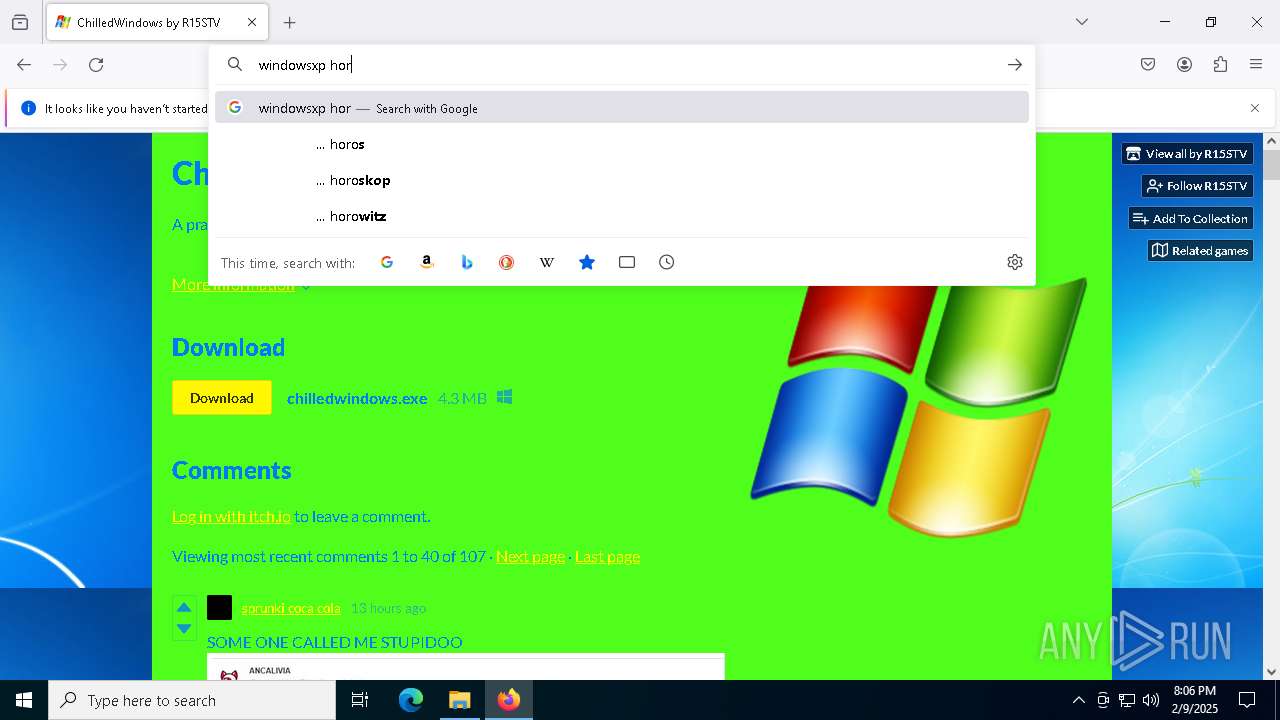The image size is (1280, 720).
Task: Open volume control in system tray
Action: (x=1151, y=700)
